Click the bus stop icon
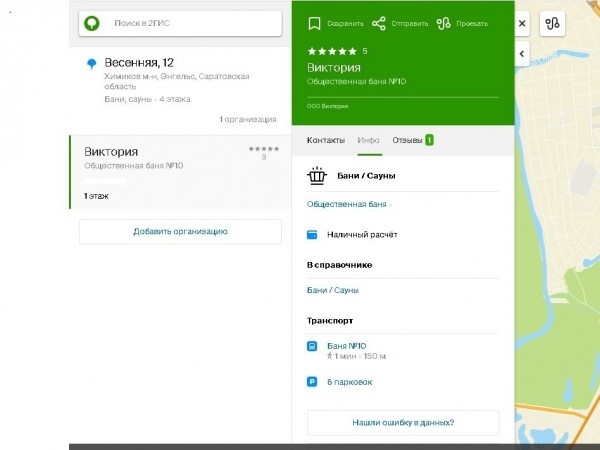This screenshot has height=450, width=600. (x=312, y=346)
